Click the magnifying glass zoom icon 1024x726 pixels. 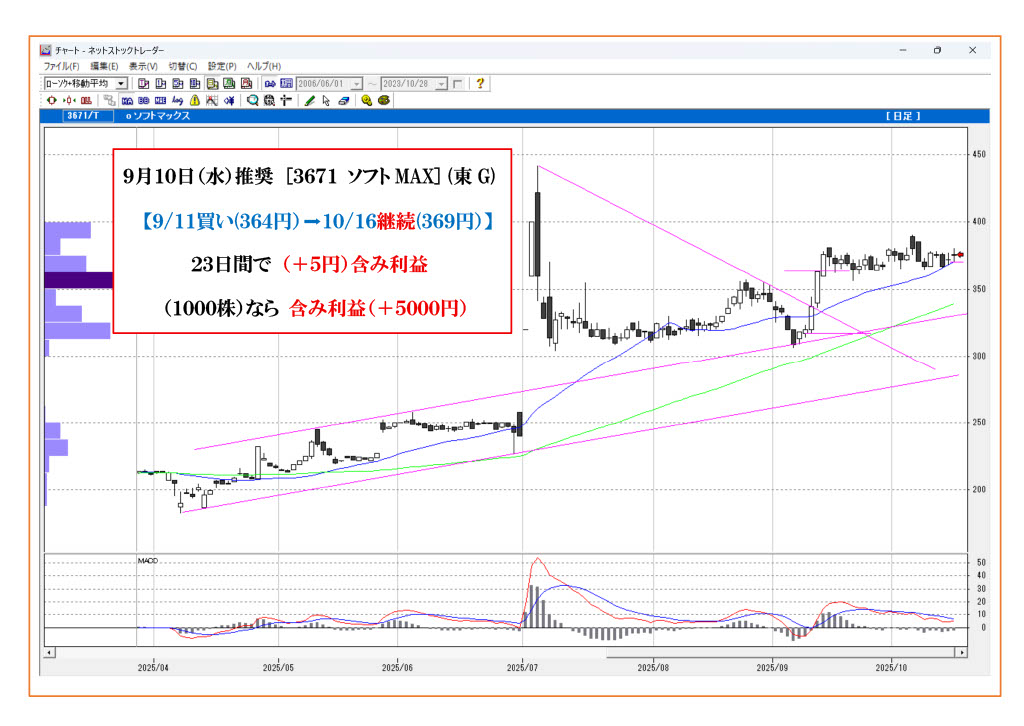tap(253, 101)
